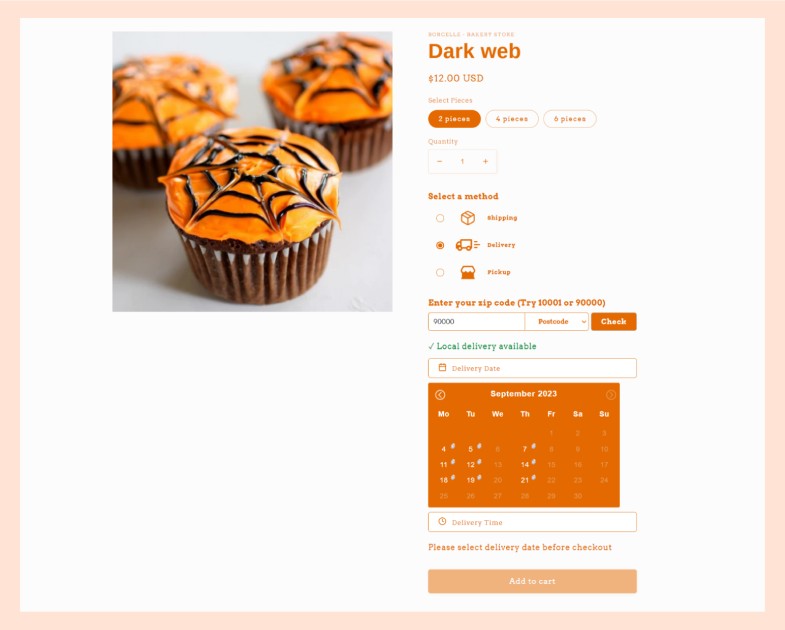The height and width of the screenshot is (630, 785).
Task: Click the next month arrow in calendar
Action: 611,395
